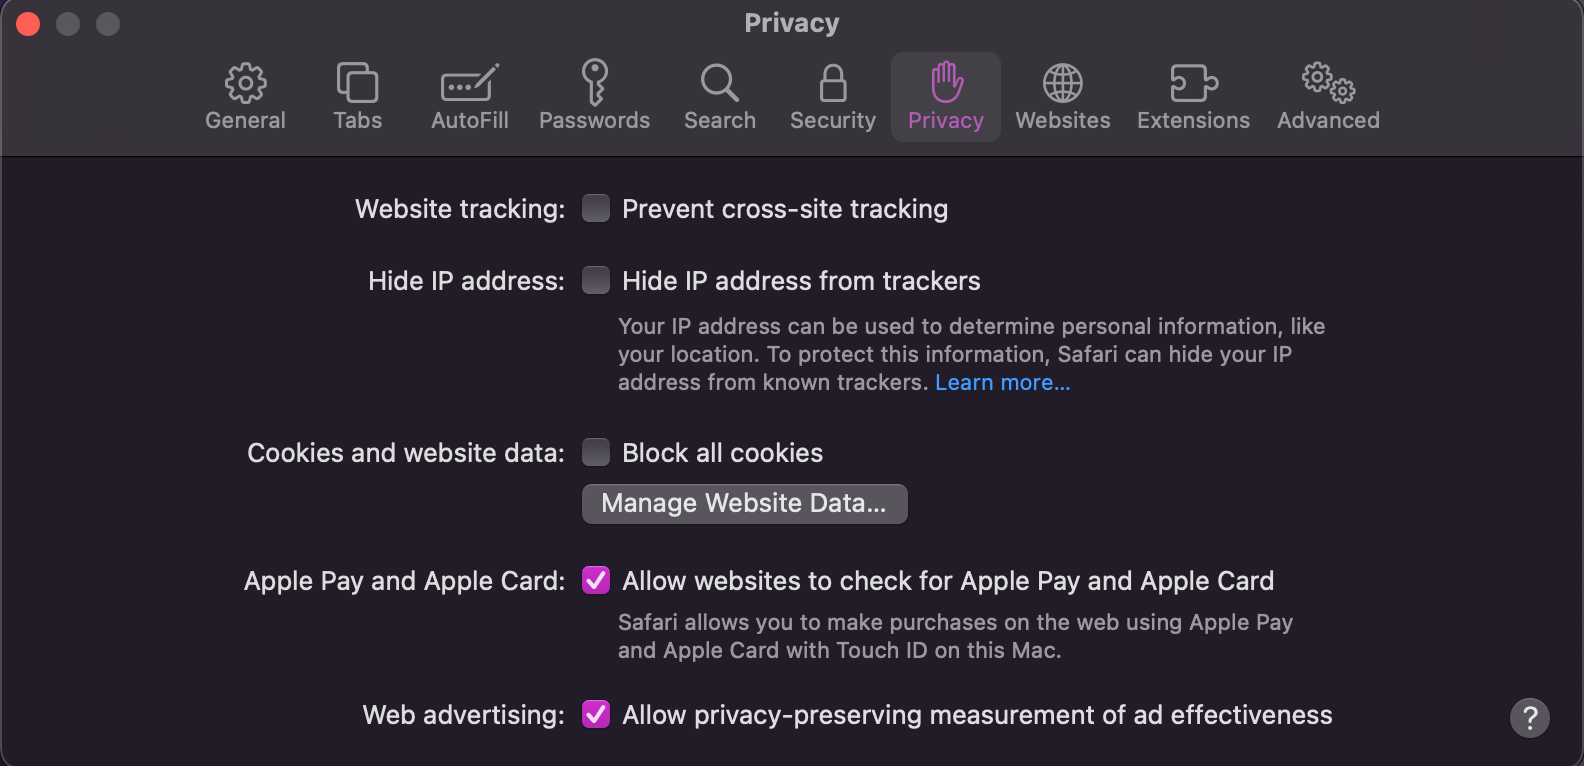Click the Learn more link
This screenshot has width=1584, height=766.
tap(1002, 382)
